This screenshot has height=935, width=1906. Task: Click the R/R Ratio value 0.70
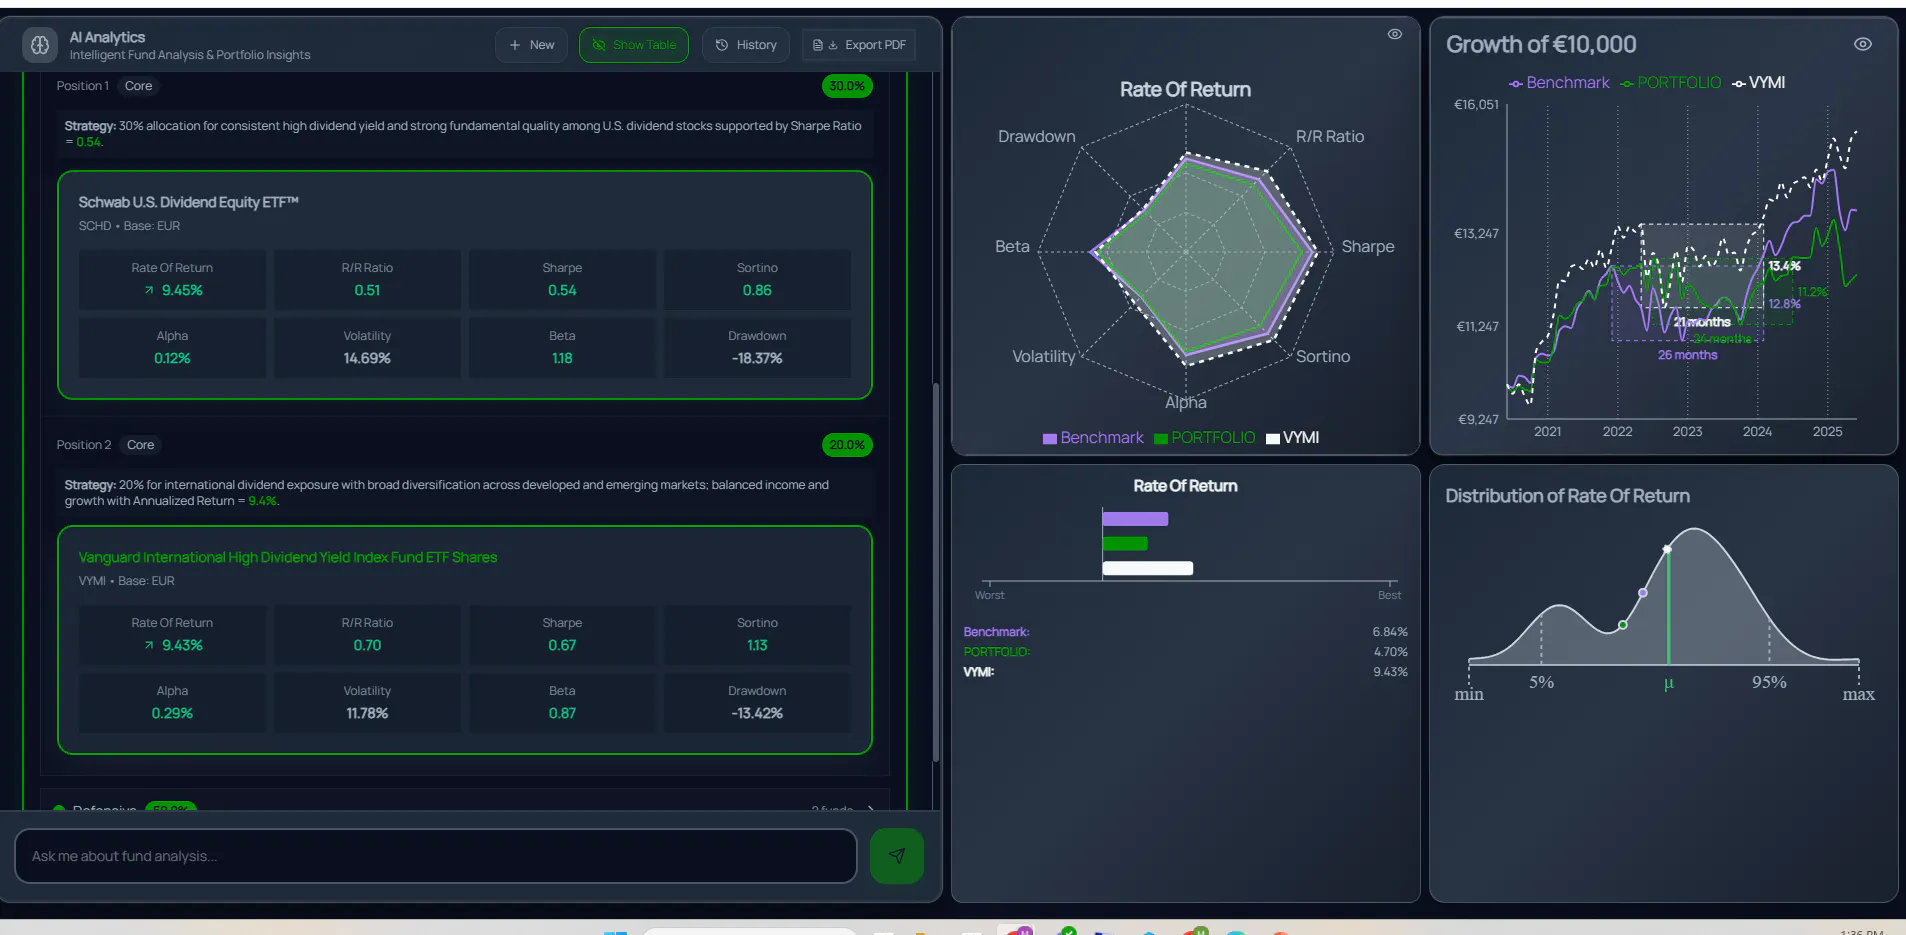coord(367,645)
